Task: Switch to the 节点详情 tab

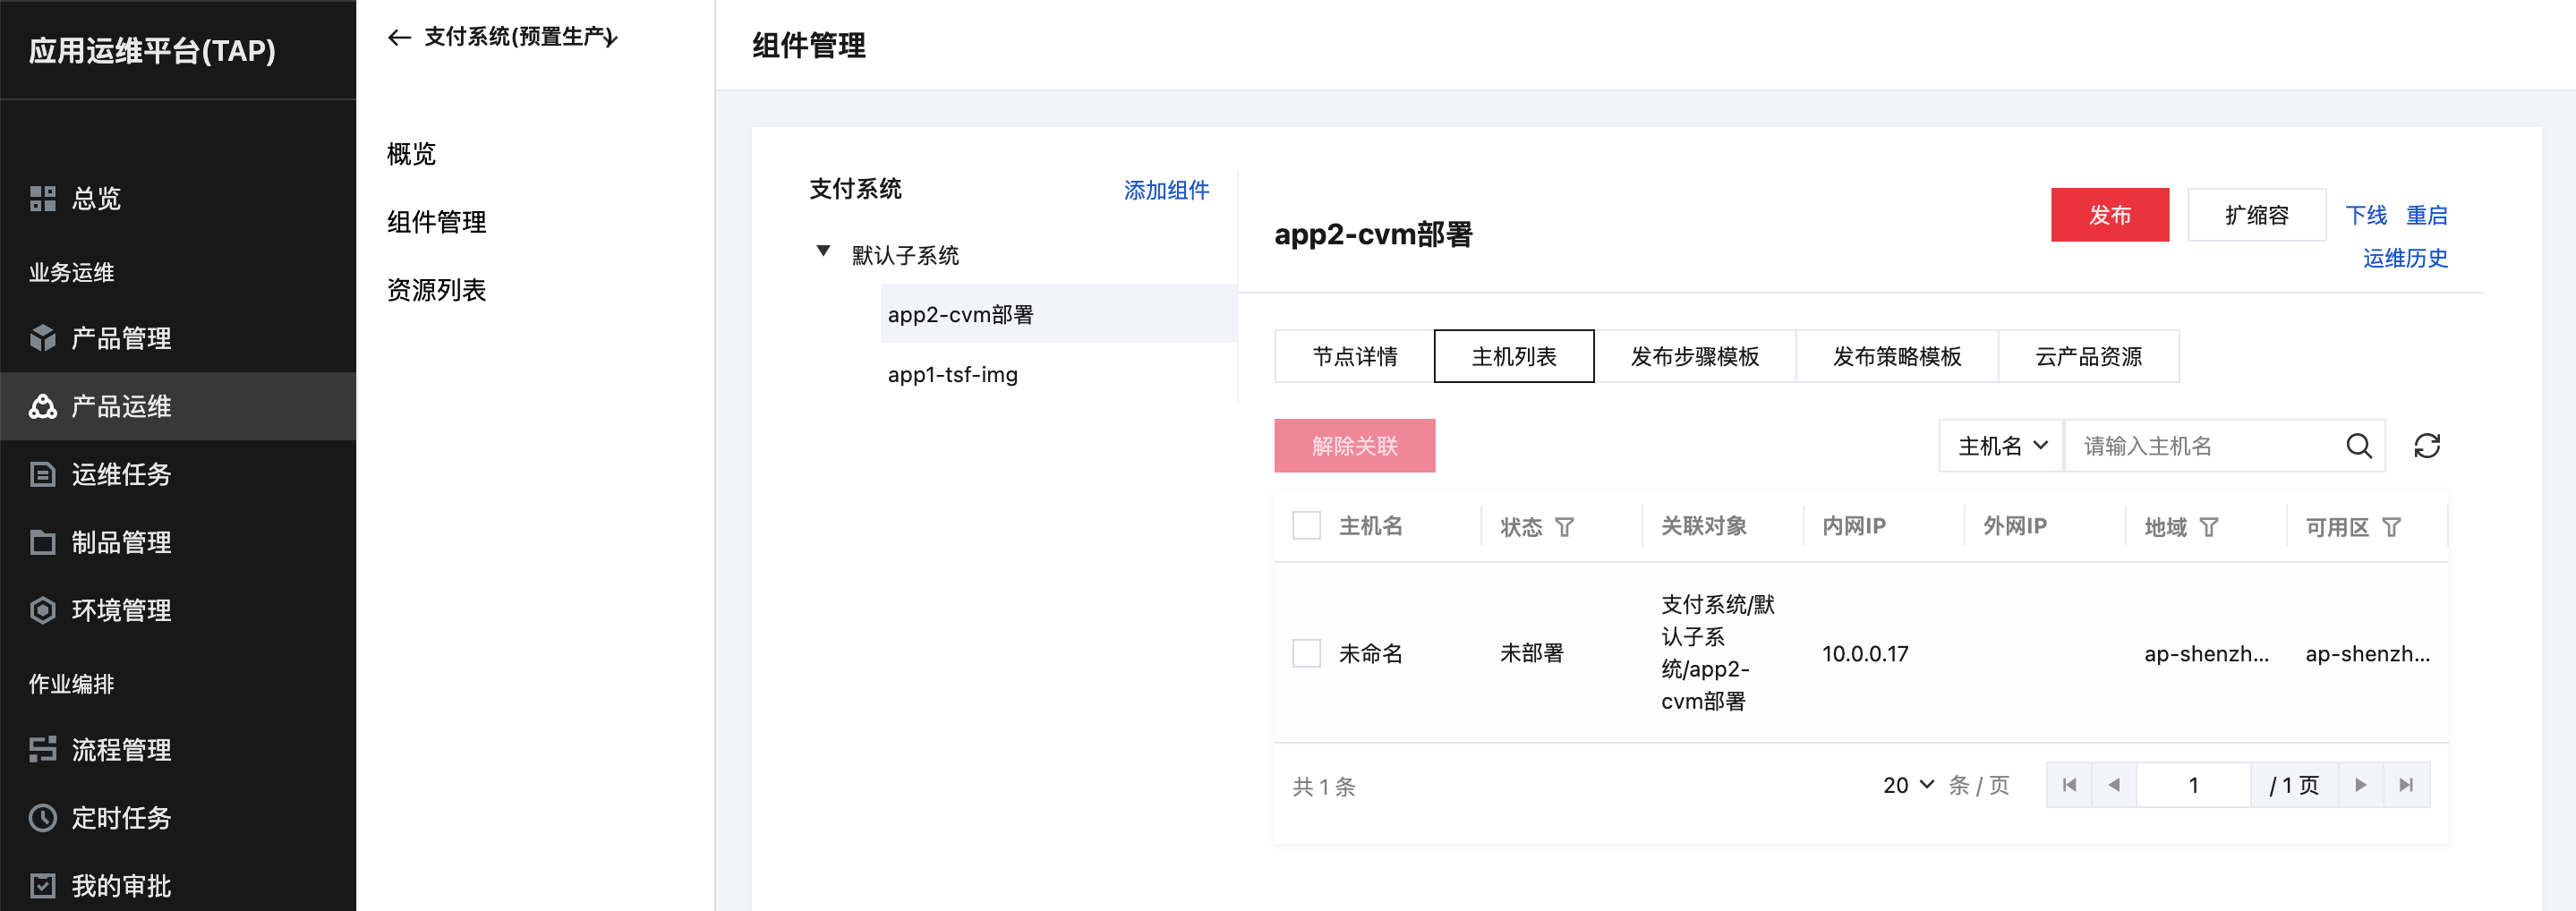Action: [1354, 357]
